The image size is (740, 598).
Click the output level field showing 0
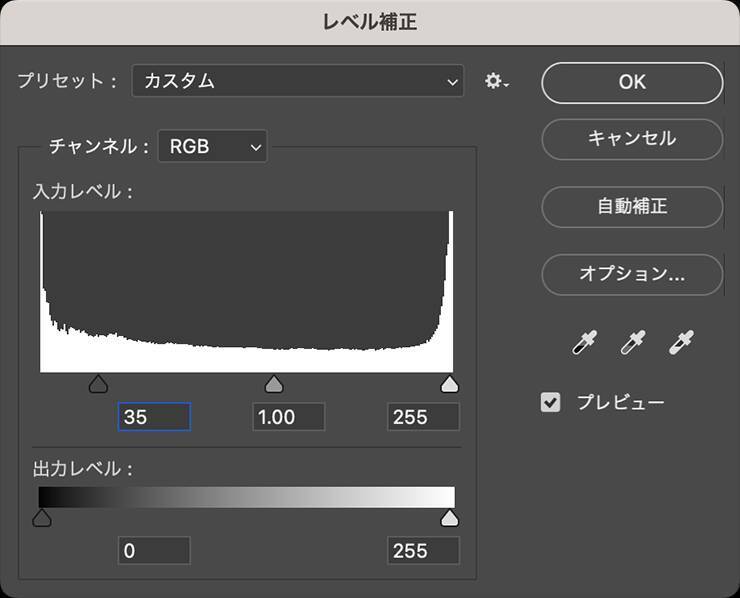tap(154, 550)
